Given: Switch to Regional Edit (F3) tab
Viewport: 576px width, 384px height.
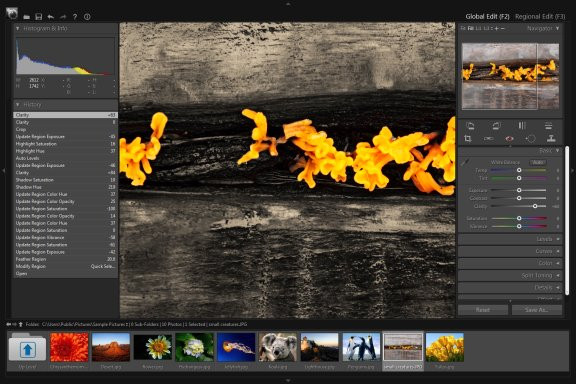Looking at the screenshot, I should tap(540, 17).
